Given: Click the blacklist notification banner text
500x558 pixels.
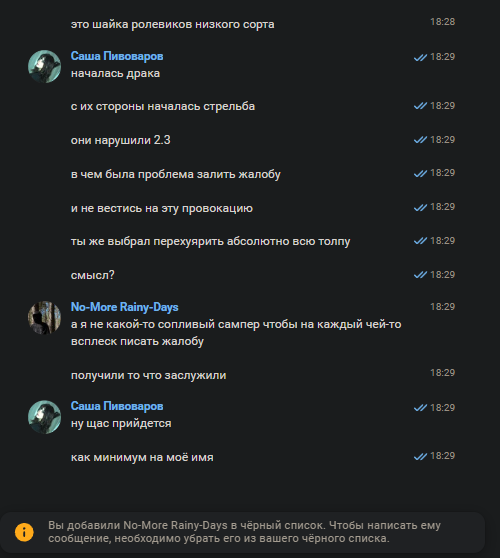Looking at the screenshot, I should (x=244, y=532).
